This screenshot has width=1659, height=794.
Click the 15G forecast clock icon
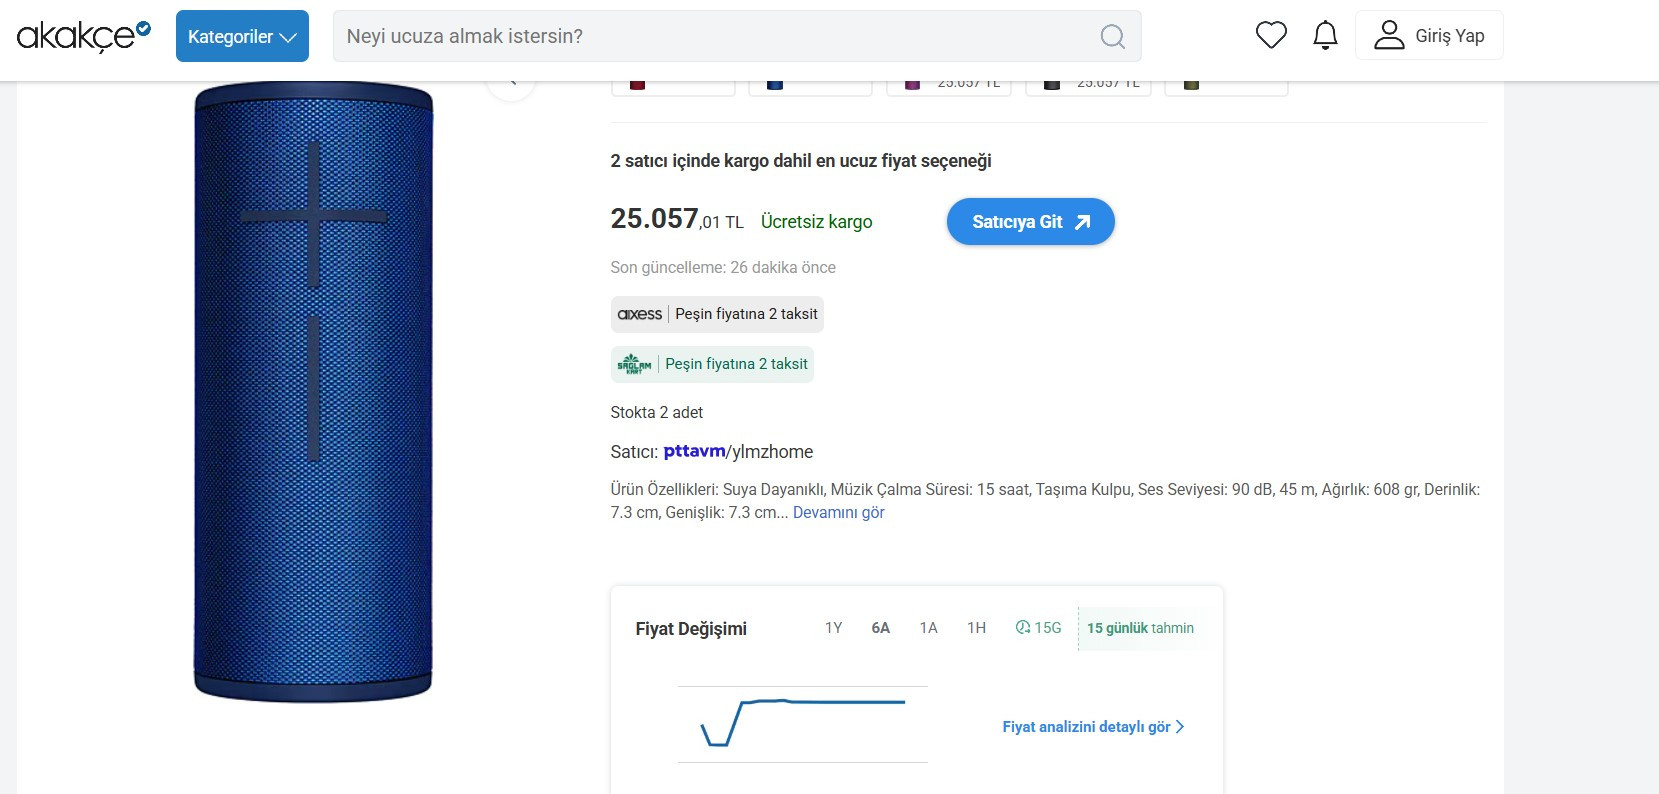pos(1022,628)
